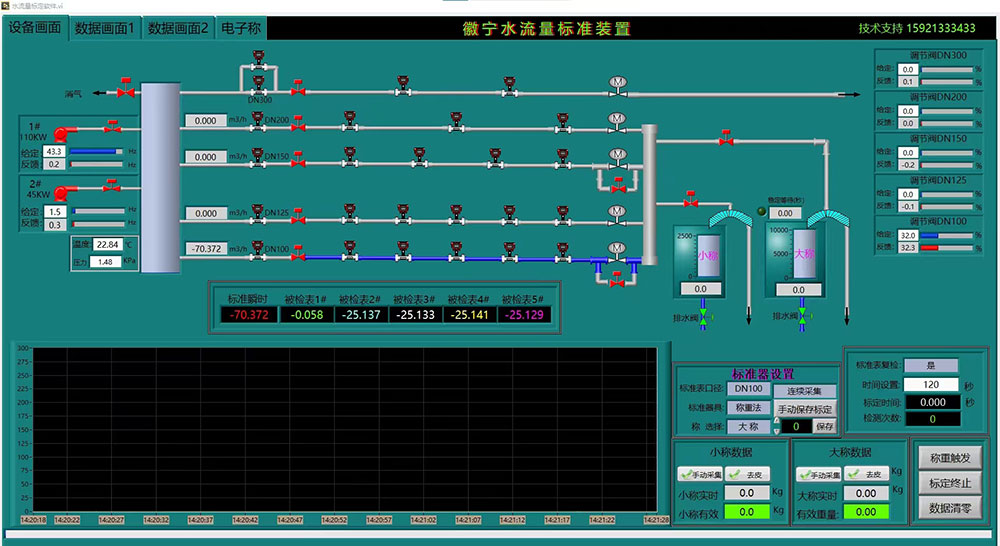Screen dimensions: 1000x546
Task: Click the 调节阀DN100 setpoint slider
Action: pyautogui.click(x=945, y=235)
